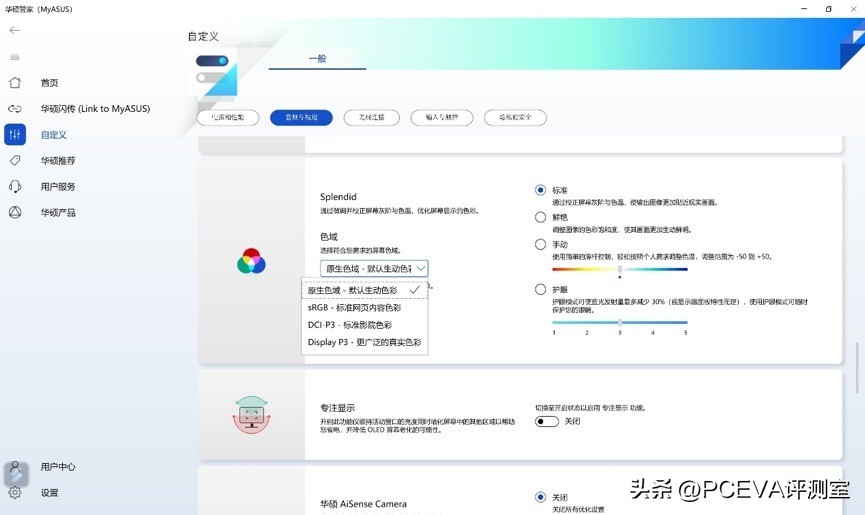The height and width of the screenshot is (515, 865).
Task: Open the 音频与视频 category pill
Action: tap(301, 117)
